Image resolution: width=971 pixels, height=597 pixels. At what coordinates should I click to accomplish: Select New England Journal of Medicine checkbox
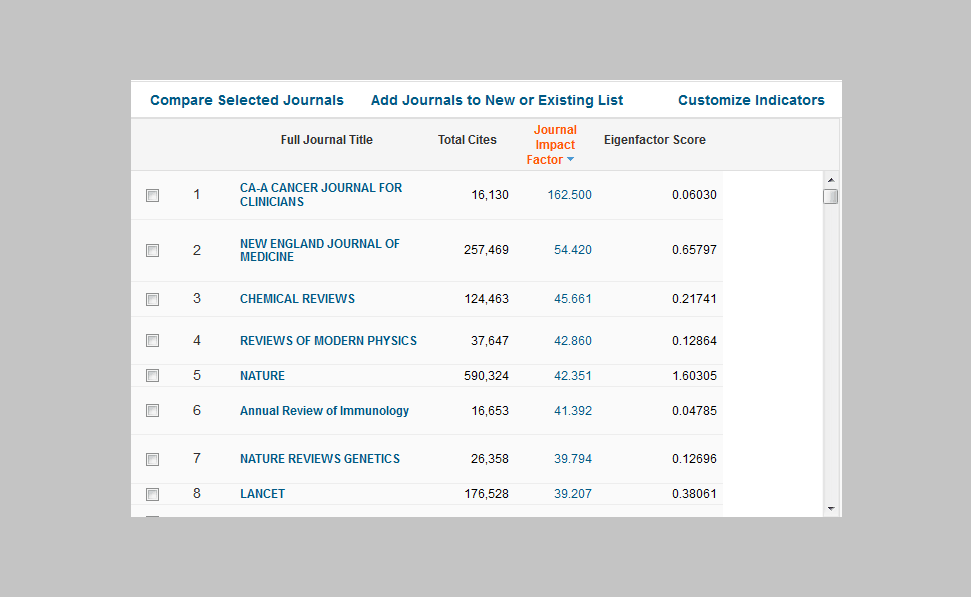click(152, 250)
